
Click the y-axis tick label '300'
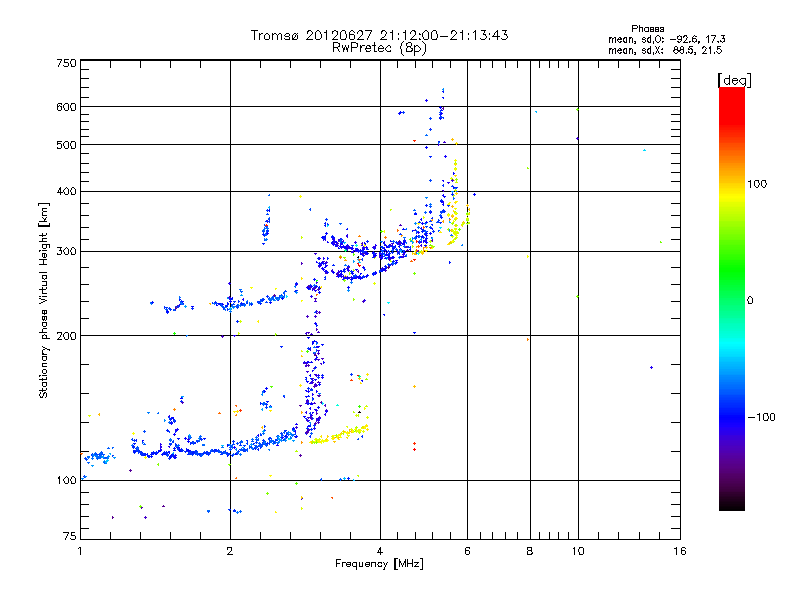[x=66, y=252]
